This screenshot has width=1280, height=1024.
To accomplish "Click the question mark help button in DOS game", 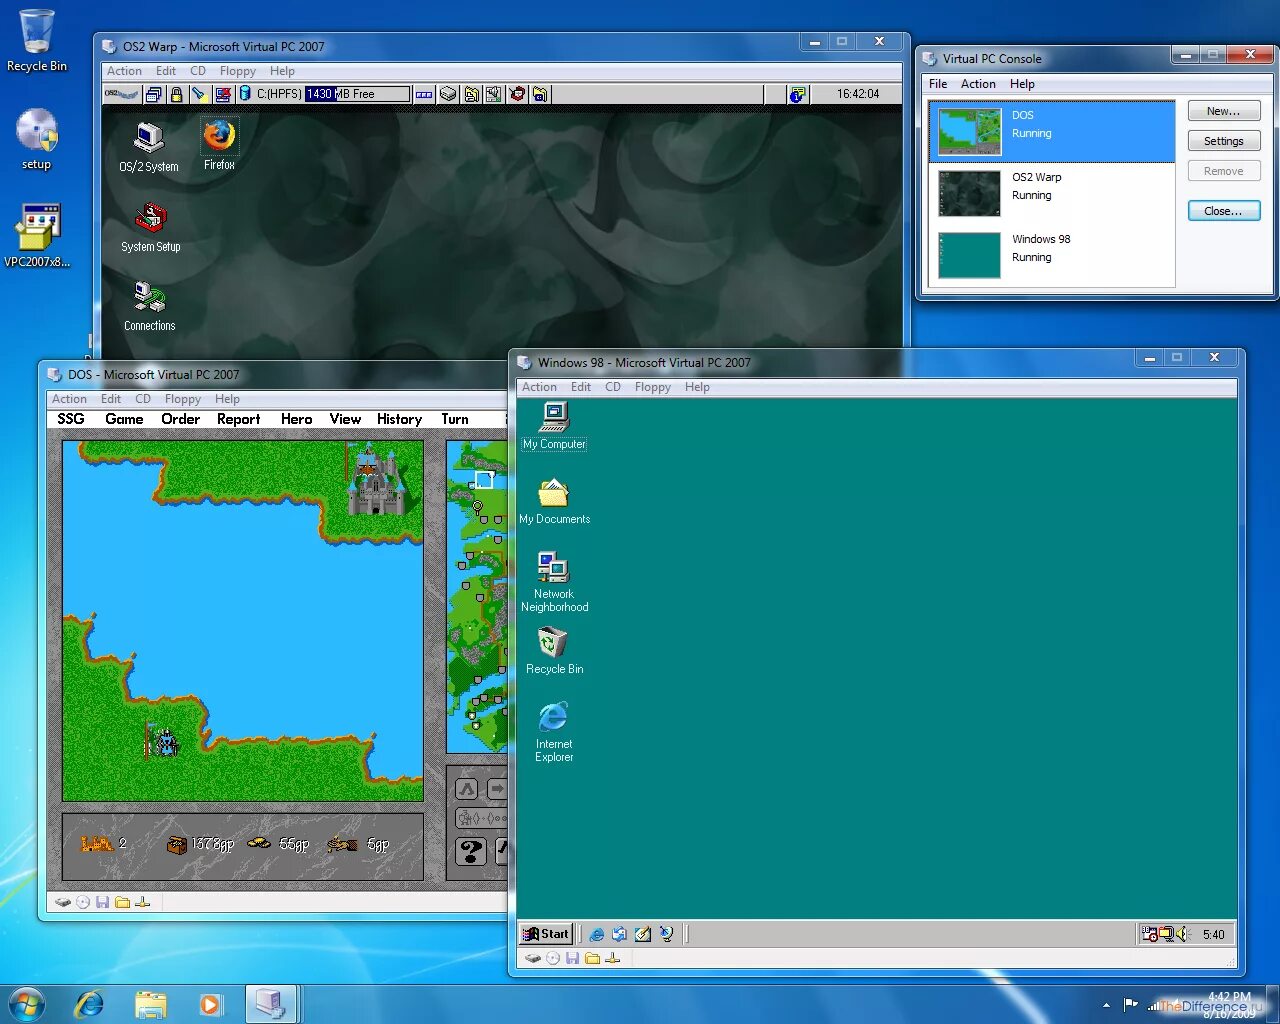I will (x=470, y=851).
